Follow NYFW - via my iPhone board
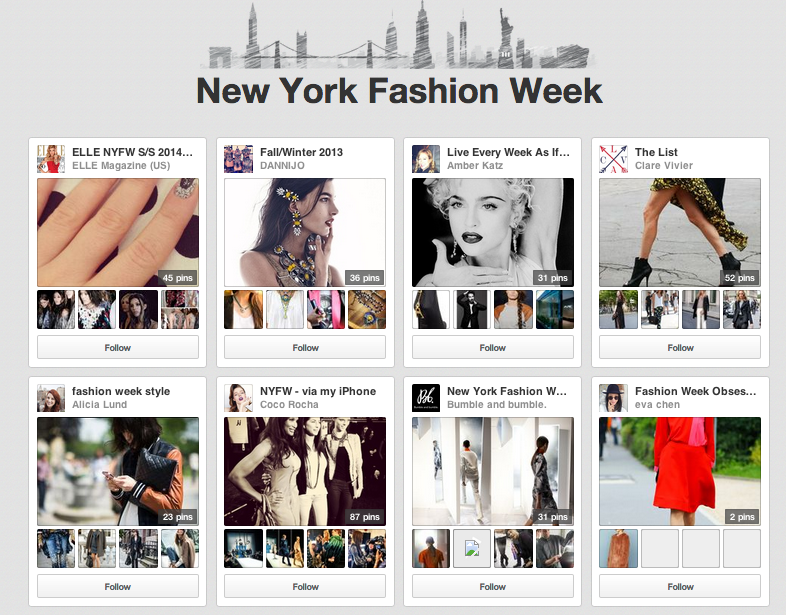Viewport: 786px width, 615px height. [305, 586]
